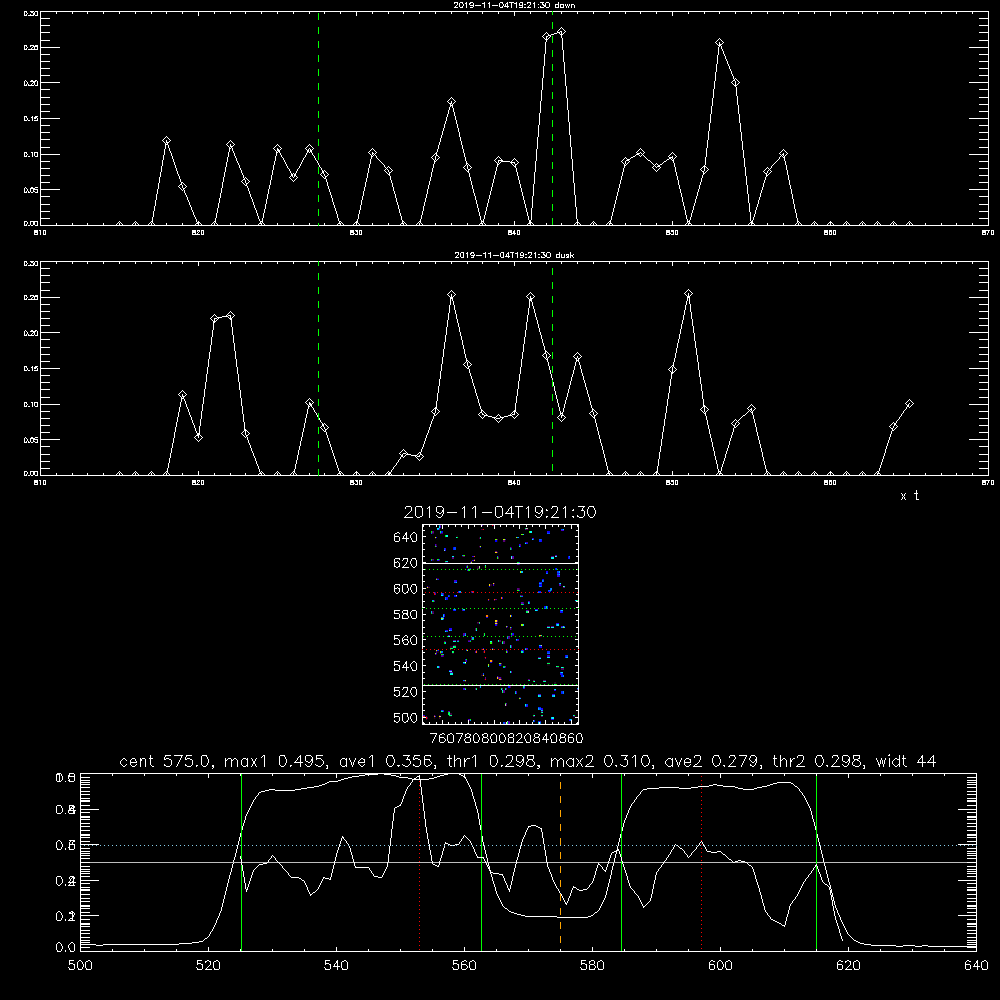Select red dotted line at 597 in profile
The height and width of the screenshot is (1000, 1000).
[x=702, y=861]
